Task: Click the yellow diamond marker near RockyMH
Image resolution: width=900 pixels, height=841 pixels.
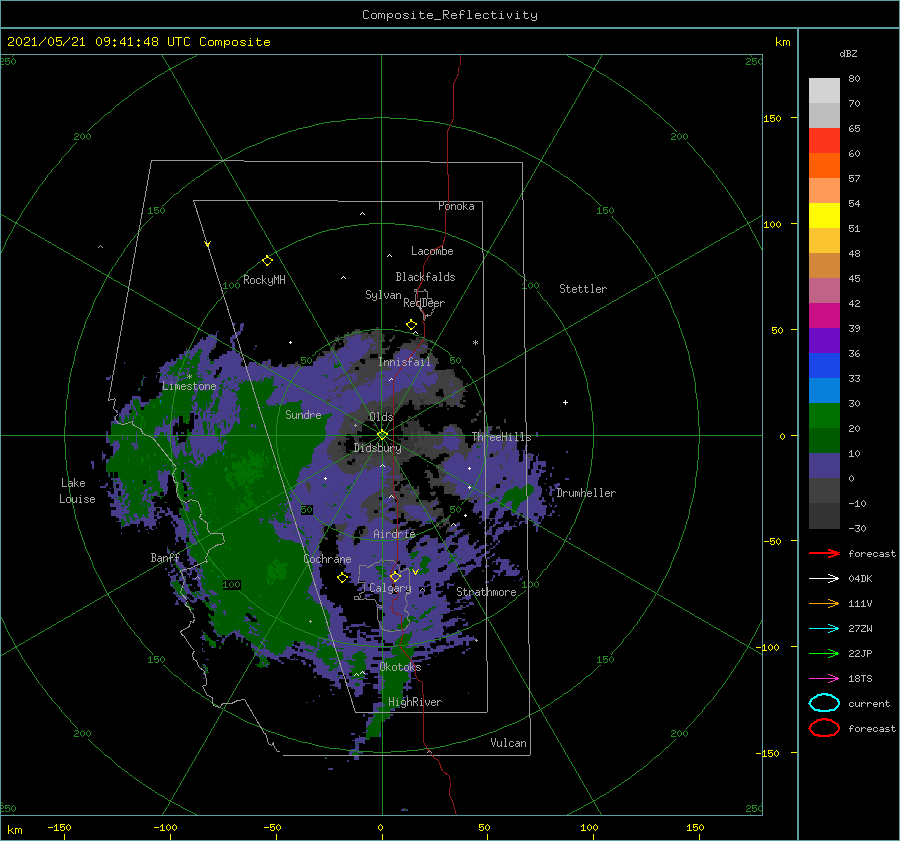Action: tap(267, 261)
